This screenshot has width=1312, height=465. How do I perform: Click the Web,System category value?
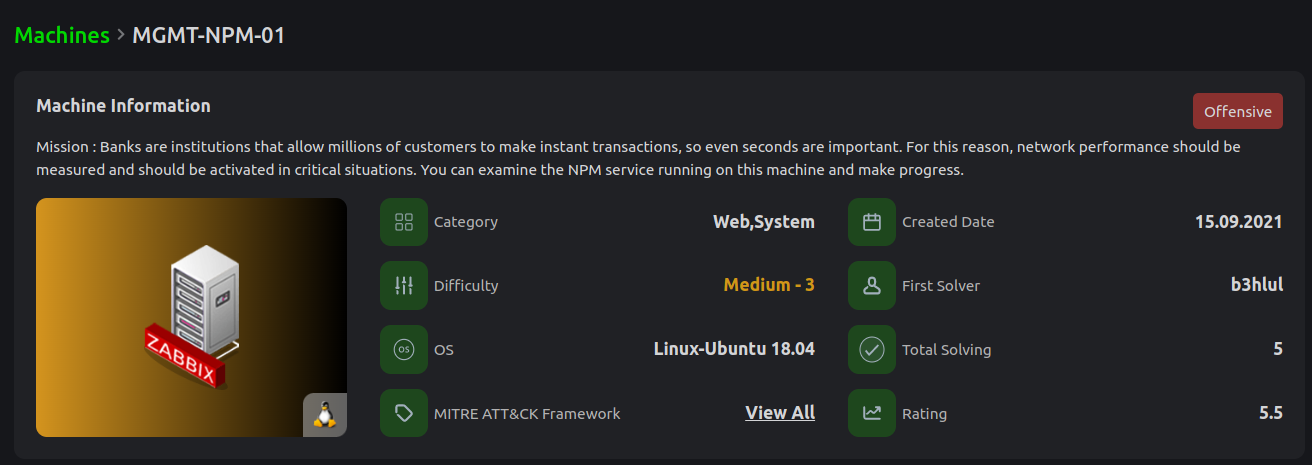point(763,222)
